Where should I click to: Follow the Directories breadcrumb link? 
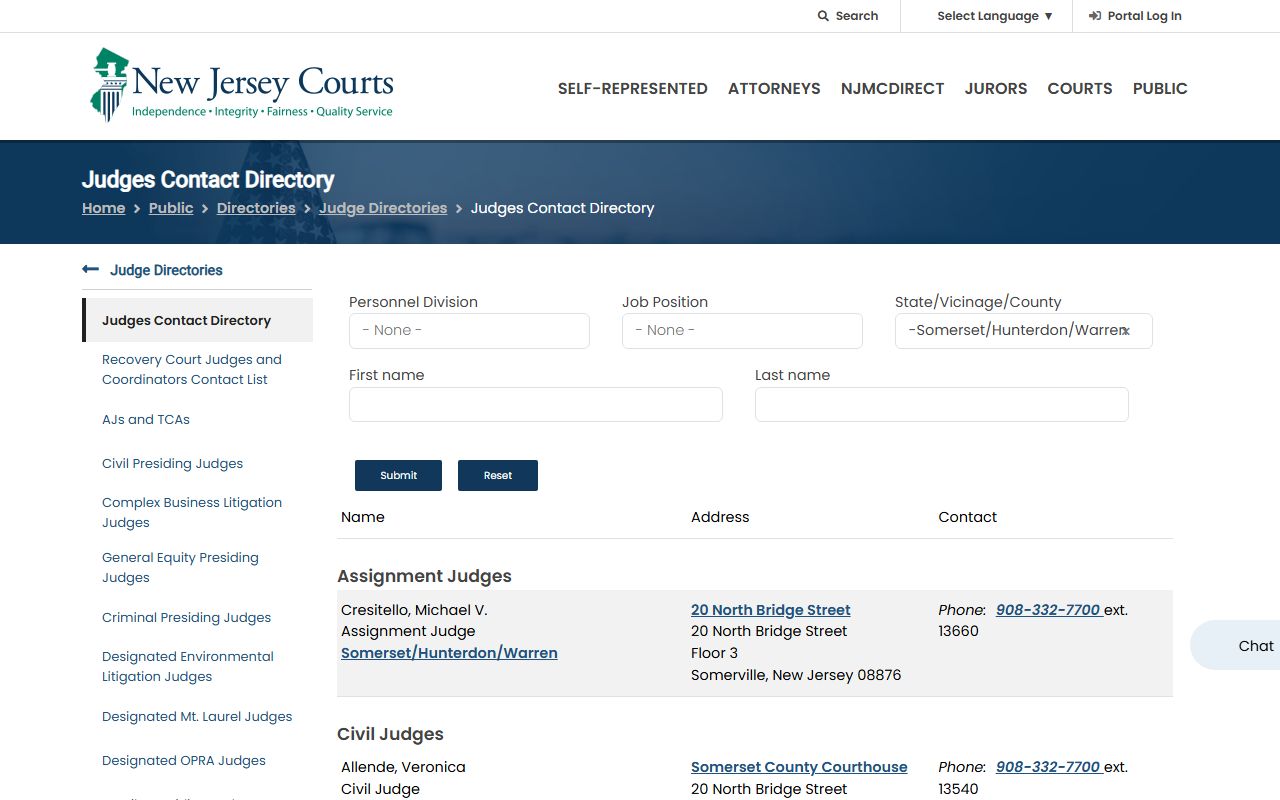tap(256, 208)
